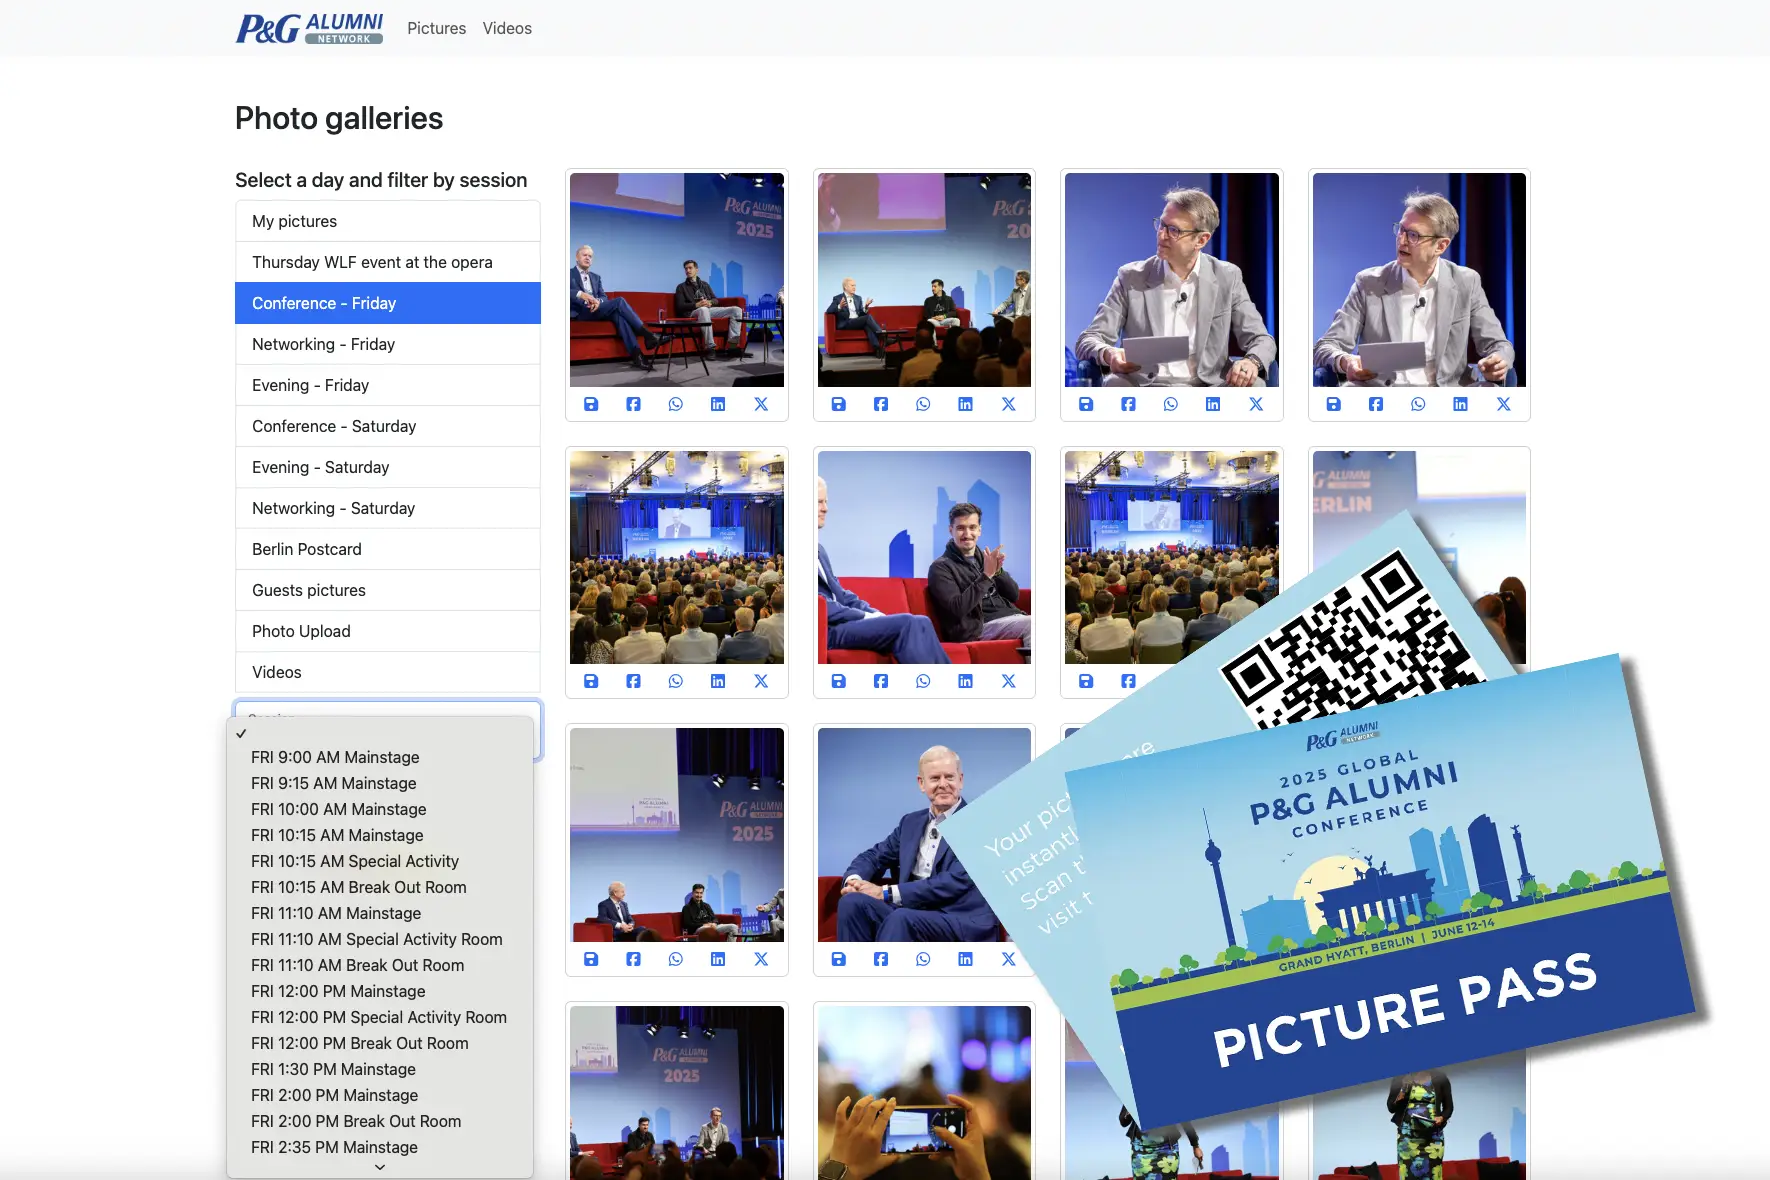Image resolution: width=1770 pixels, height=1180 pixels.
Task: Click the P&G Alumni Network logo
Action: (x=309, y=28)
